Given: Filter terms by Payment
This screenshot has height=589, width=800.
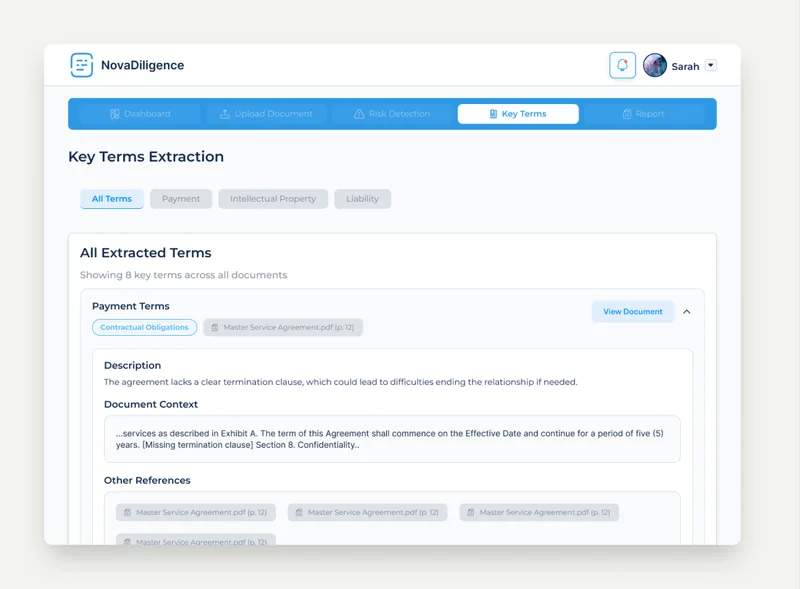Looking at the screenshot, I should [181, 199].
